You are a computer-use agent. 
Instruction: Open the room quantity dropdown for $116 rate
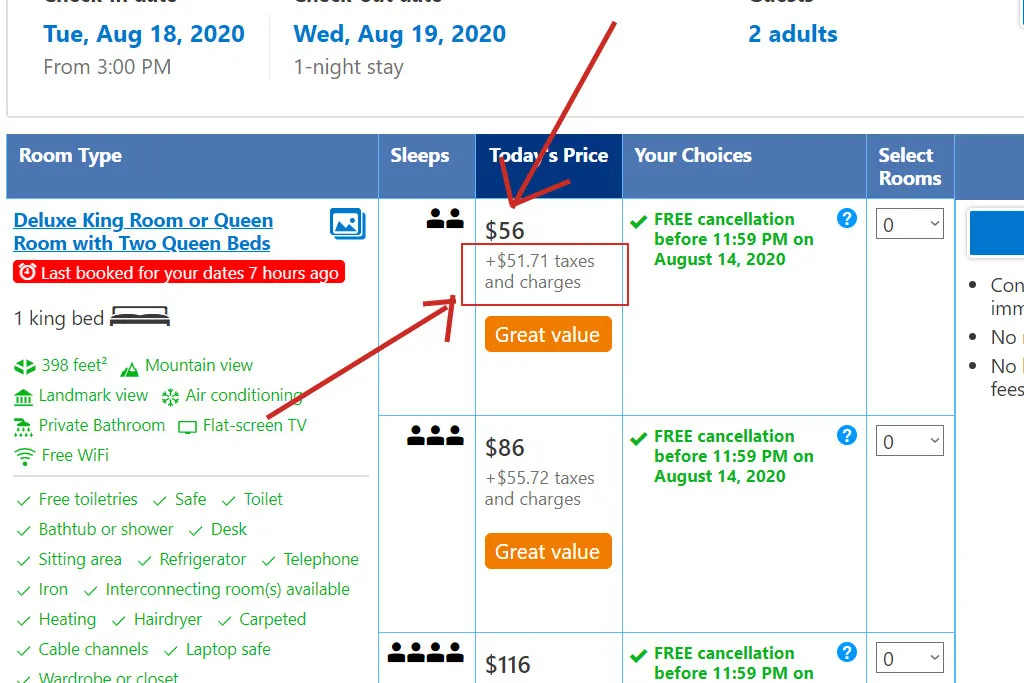click(910, 658)
